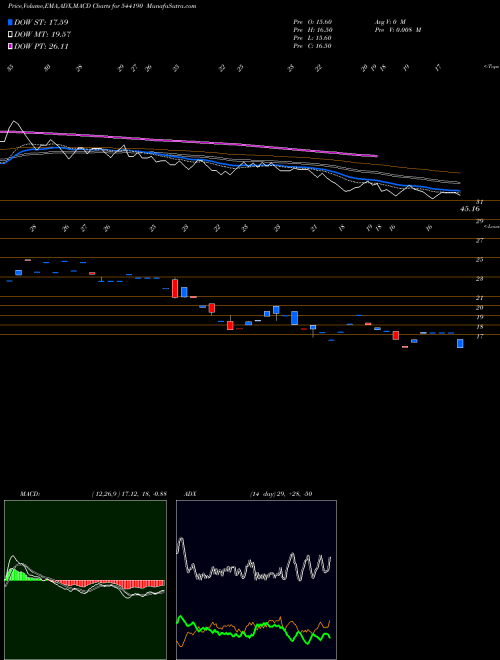
Task: Click the MACD '(12,26,9) 17.12, 18, -0.88' values
Action: coord(129,494)
